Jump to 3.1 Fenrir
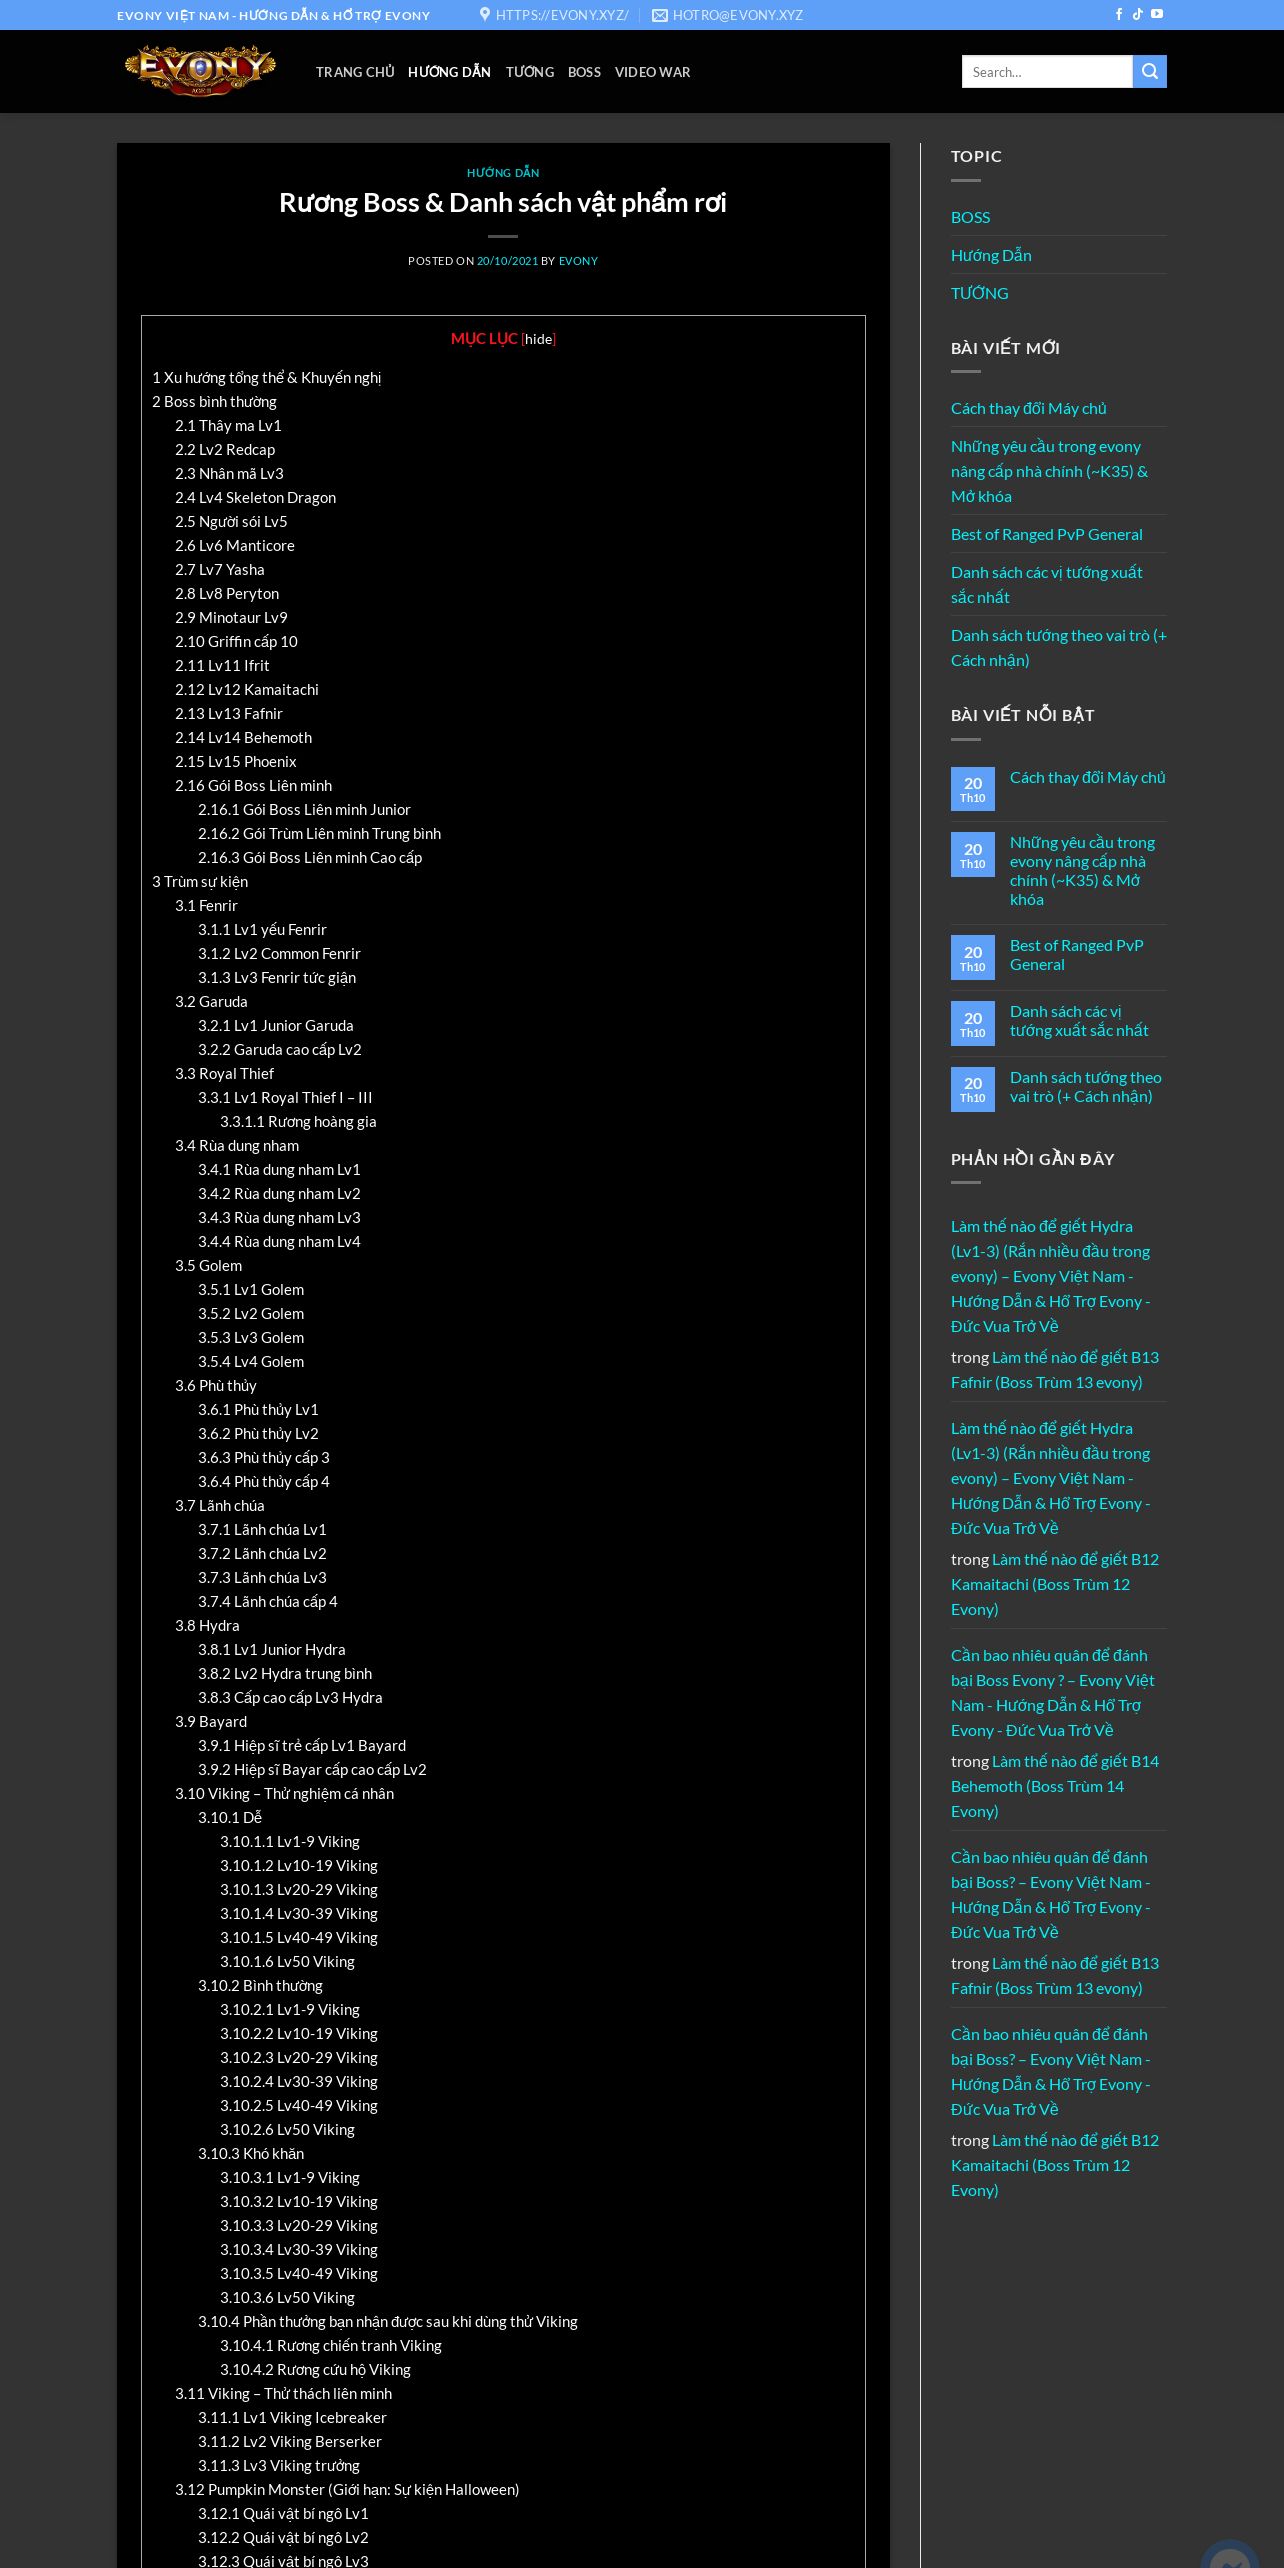1284x2568 pixels. (x=206, y=906)
